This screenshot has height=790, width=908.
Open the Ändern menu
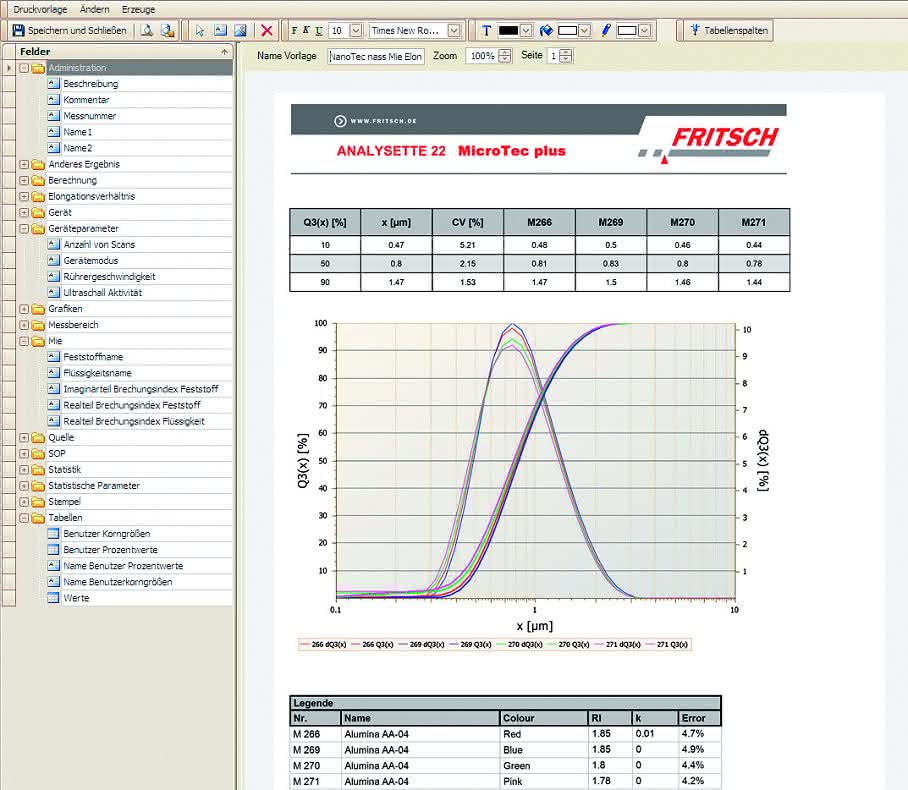[94, 9]
